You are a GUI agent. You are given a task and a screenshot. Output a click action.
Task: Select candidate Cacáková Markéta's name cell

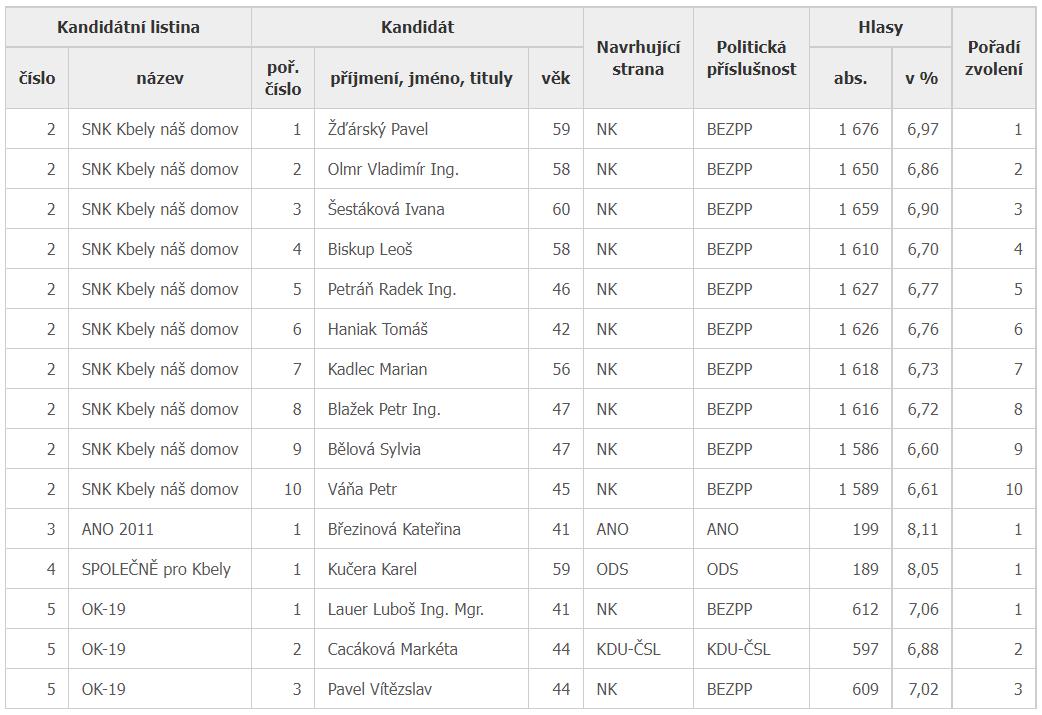point(392,649)
